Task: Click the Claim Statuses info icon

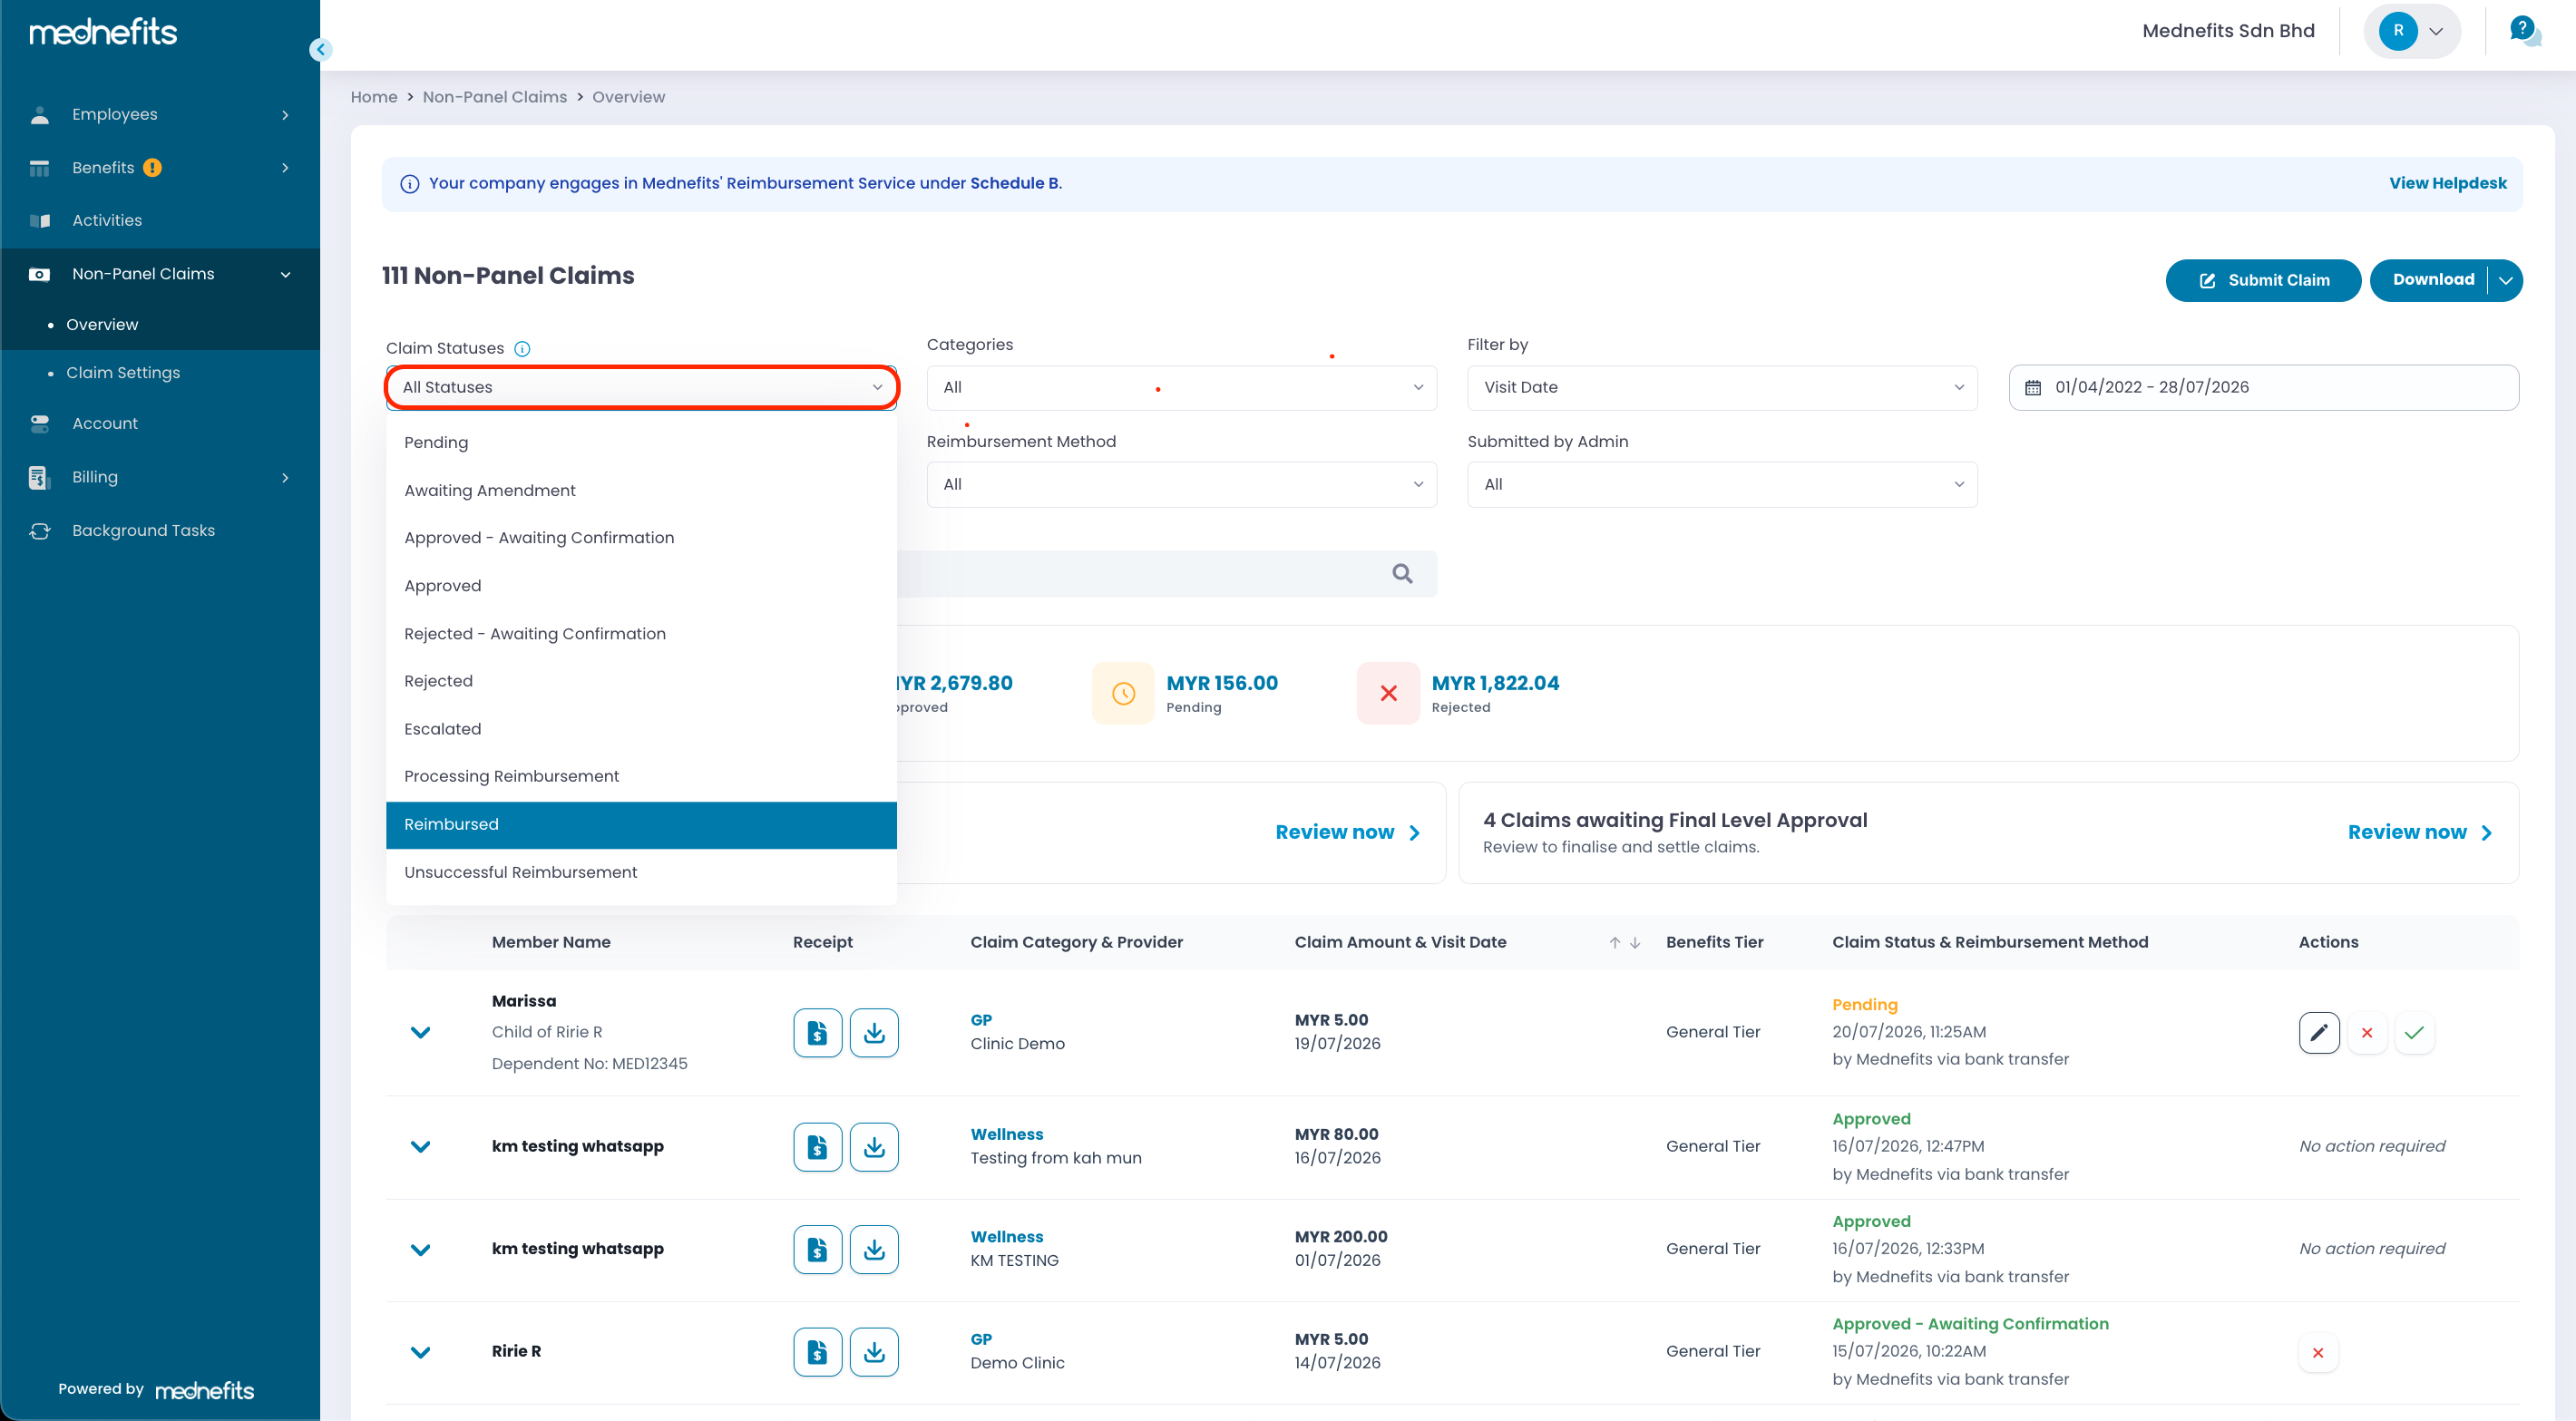Action: tap(522, 349)
